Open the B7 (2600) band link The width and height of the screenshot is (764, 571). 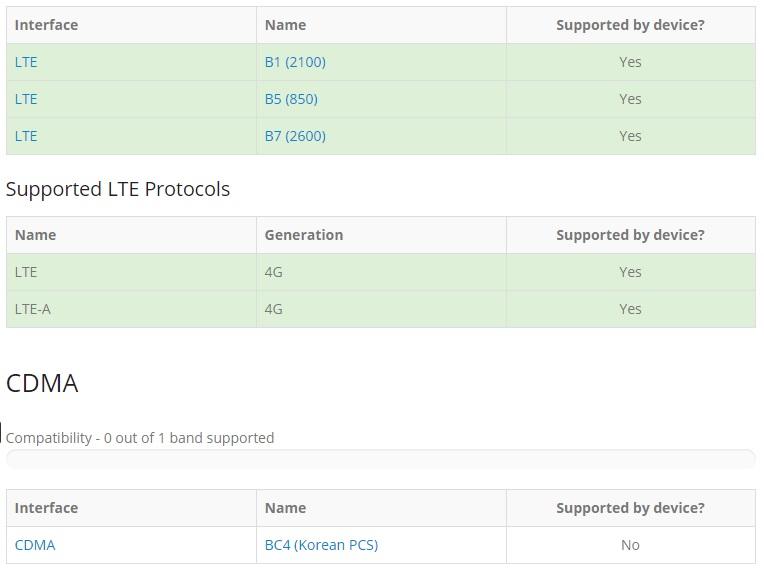[x=295, y=136]
